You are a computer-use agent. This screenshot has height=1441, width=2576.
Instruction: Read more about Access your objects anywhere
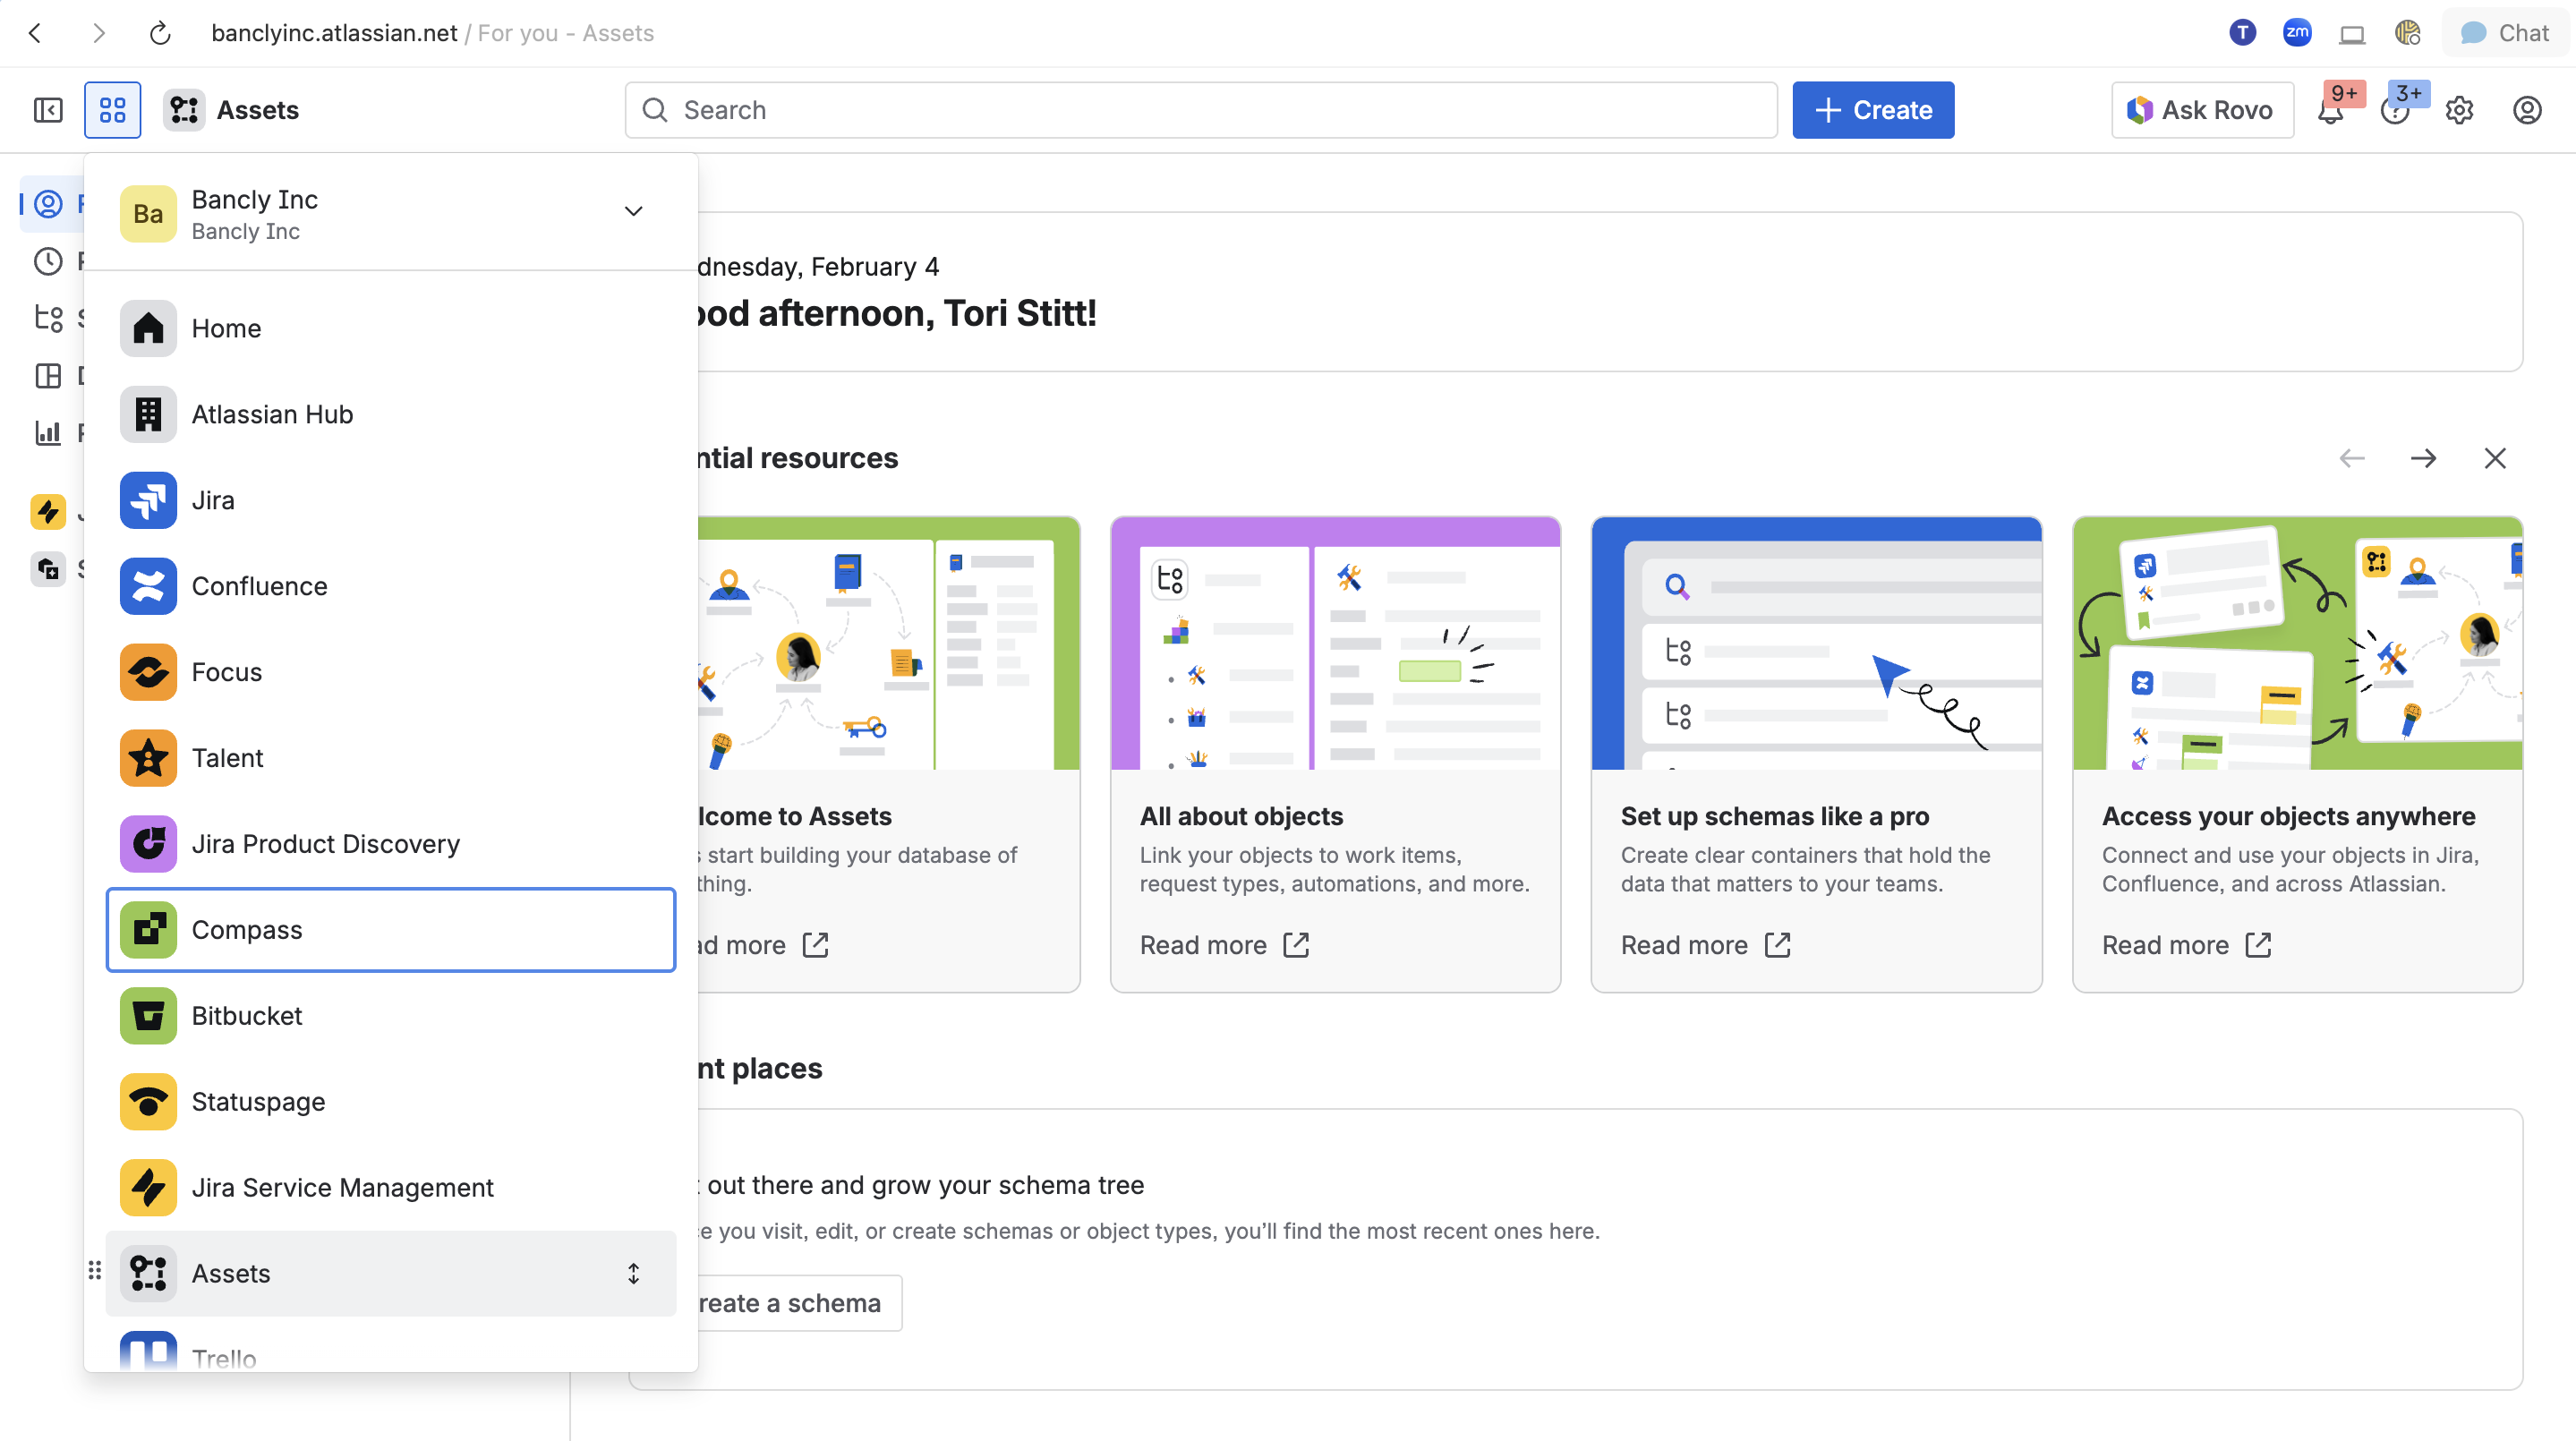click(2186, 945)
